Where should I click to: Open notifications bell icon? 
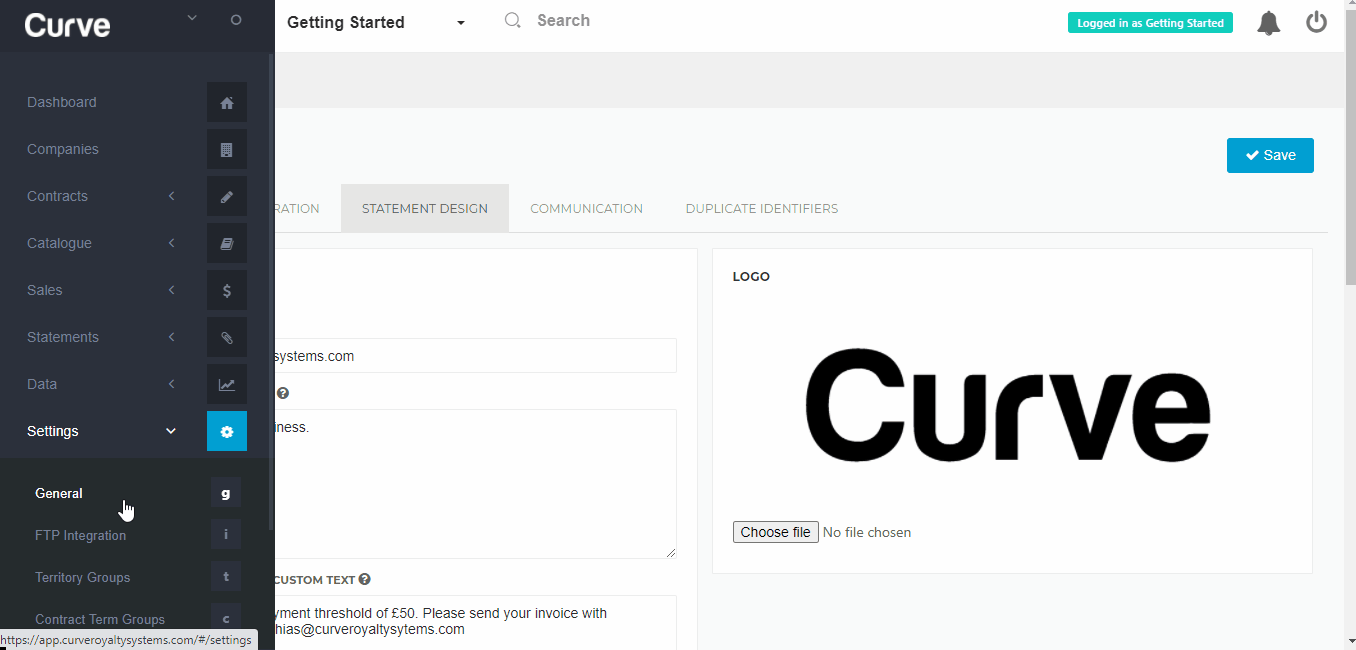1269,23
